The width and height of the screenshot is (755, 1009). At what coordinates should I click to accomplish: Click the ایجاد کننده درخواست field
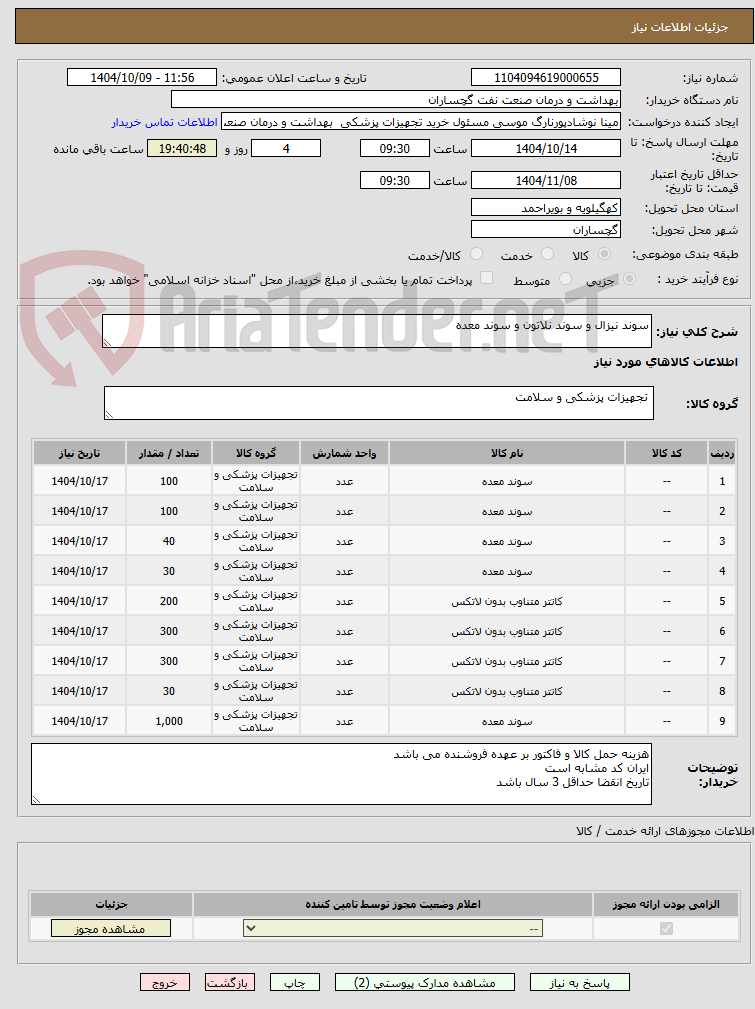(x=421, y=122)
